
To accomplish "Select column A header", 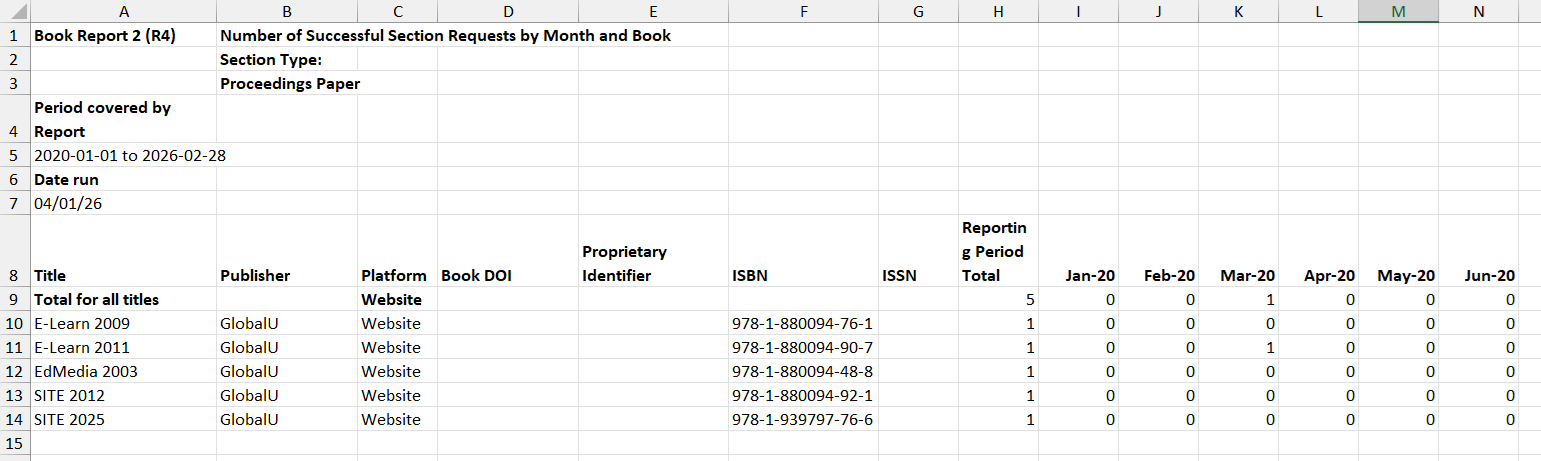I will tap(123, 11).
